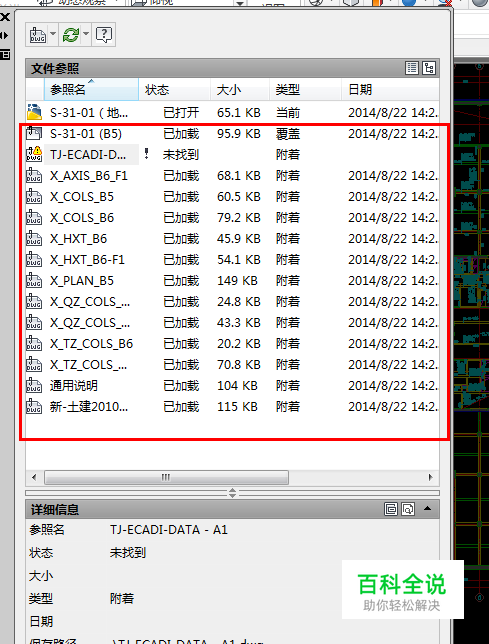Click the DWG icon of X_PLAN_B5

[34, 281]
